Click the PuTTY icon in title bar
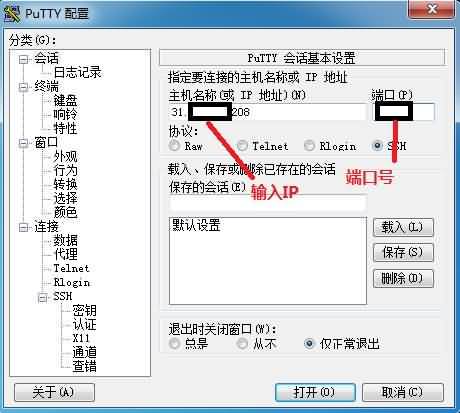460x413 pixels. tap(12, 14)
